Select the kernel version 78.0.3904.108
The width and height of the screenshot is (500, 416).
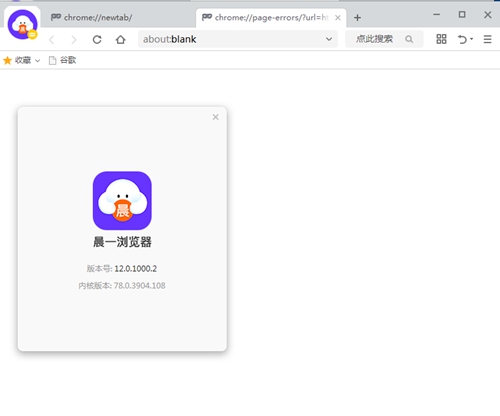pos(139,286)
